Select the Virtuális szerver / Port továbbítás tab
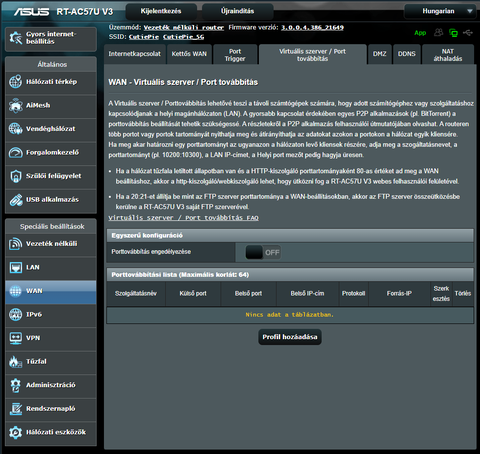The height and width of the screenshot is (454, 480). click(x=312, y=55)
